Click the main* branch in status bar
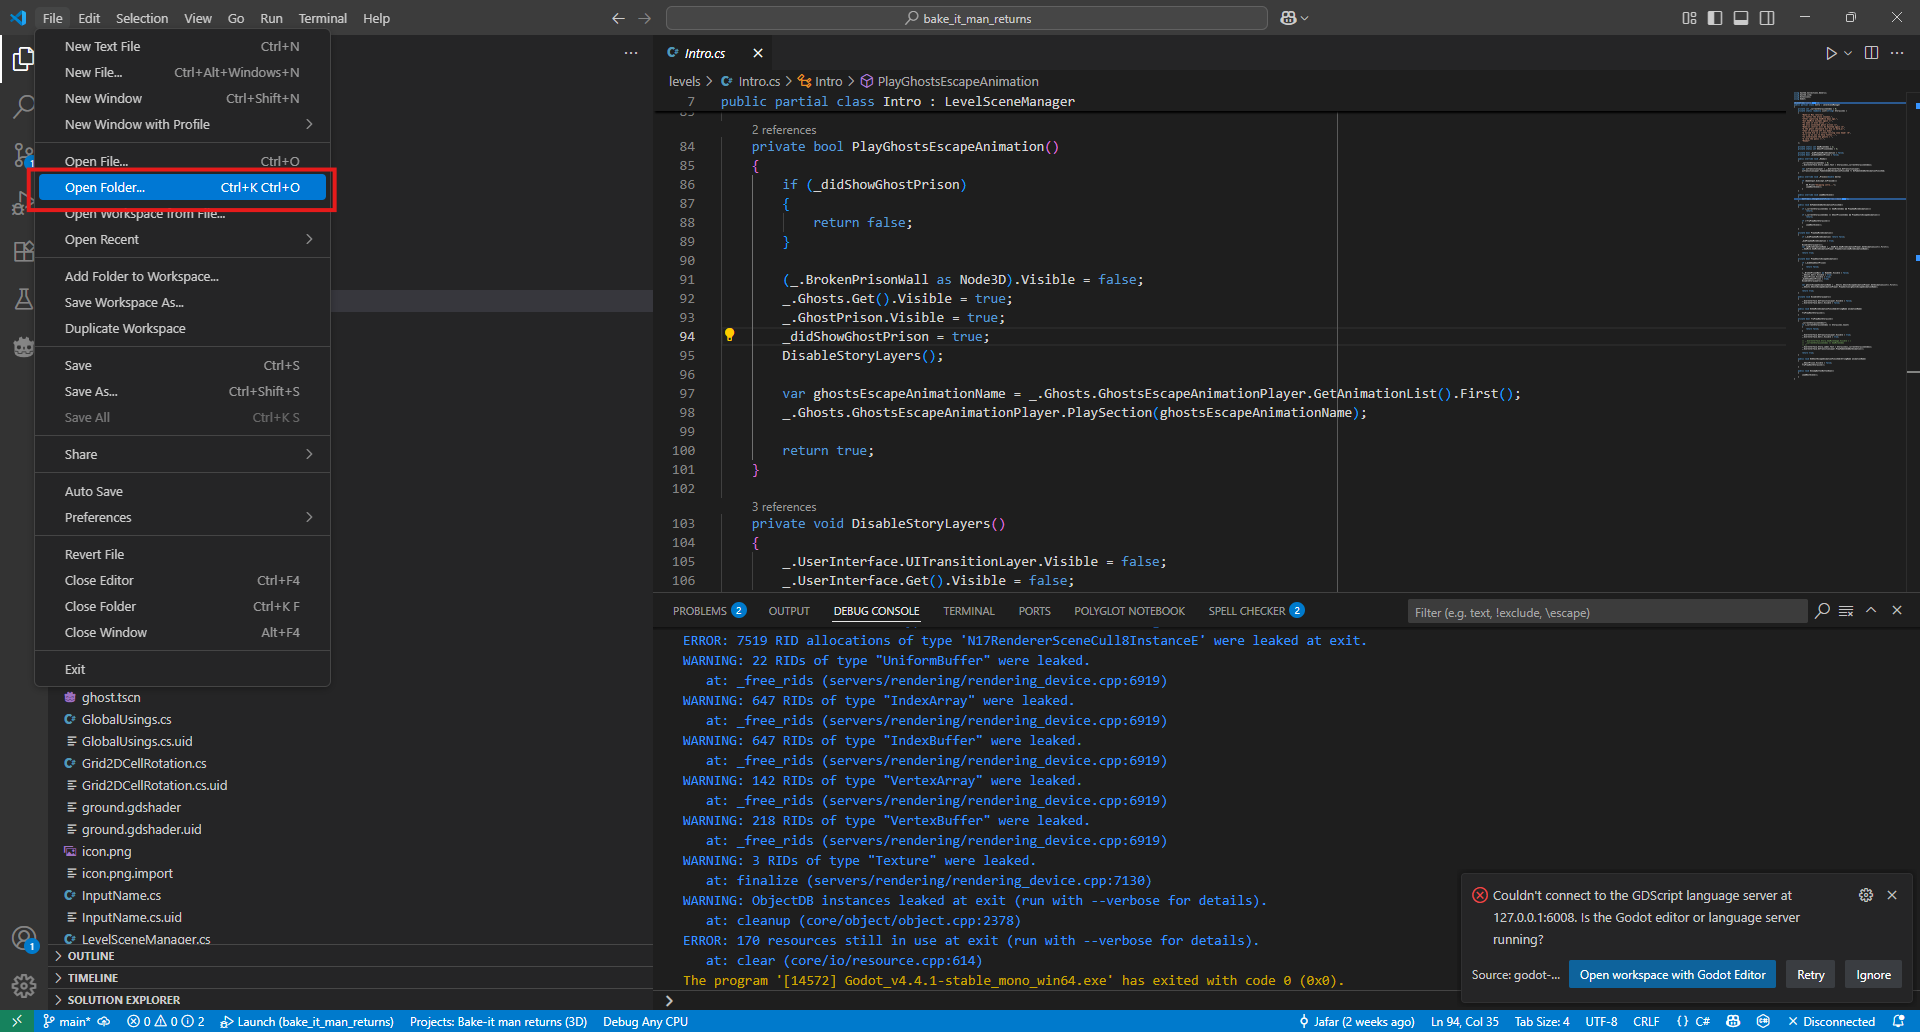The height and width of the screenshot is (1032, 1920). tap(66, 1021)
